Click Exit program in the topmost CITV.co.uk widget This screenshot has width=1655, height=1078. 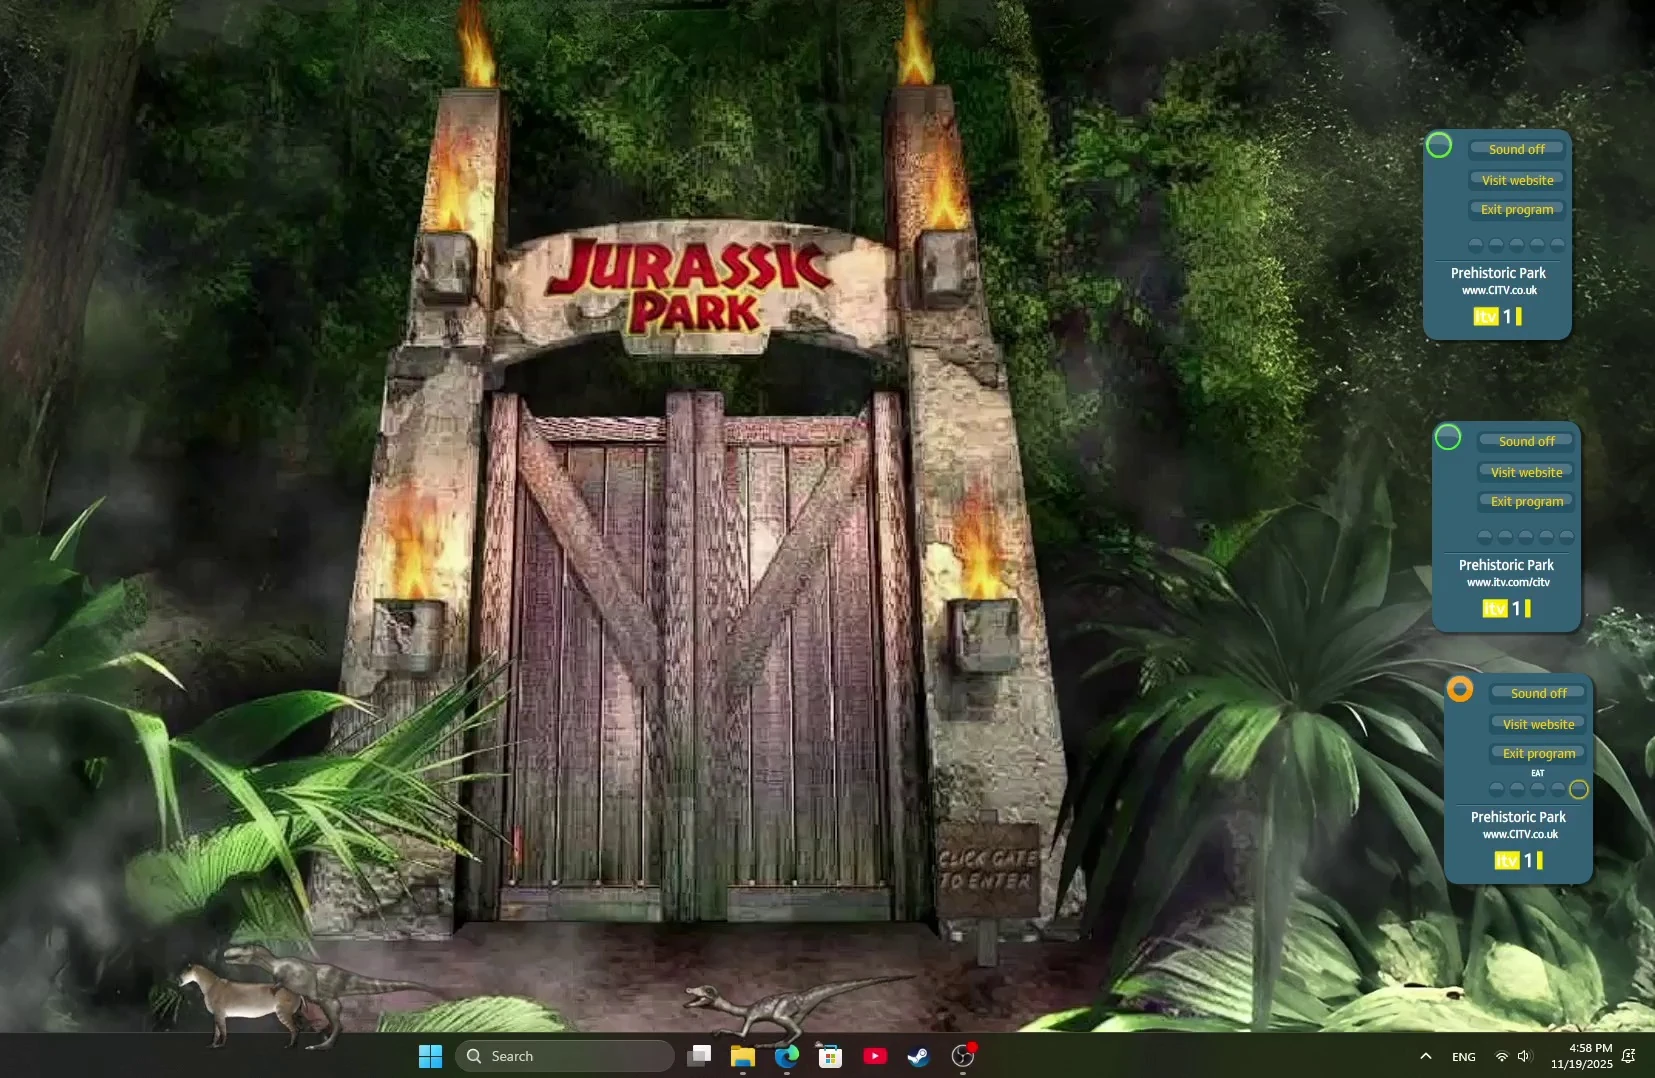(1517, 209)
